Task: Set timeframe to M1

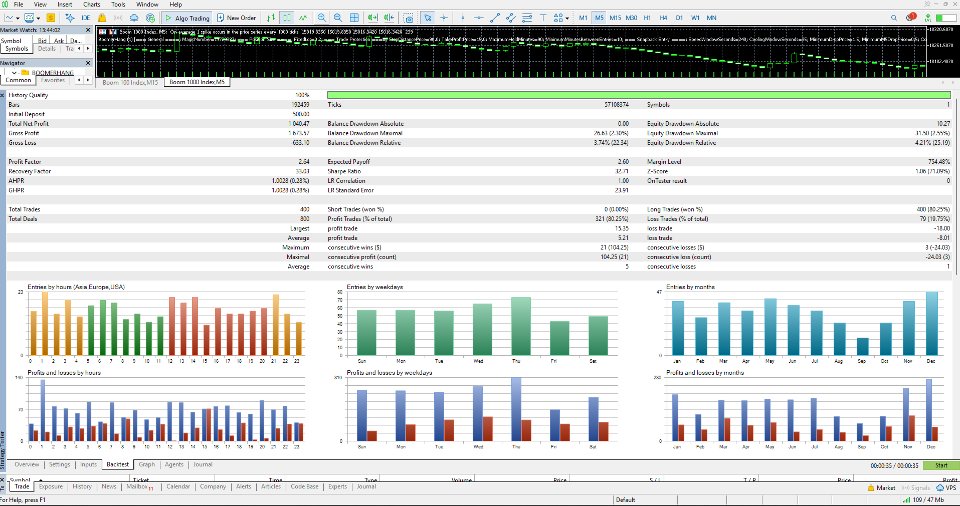Action: (x=583, y=18)
